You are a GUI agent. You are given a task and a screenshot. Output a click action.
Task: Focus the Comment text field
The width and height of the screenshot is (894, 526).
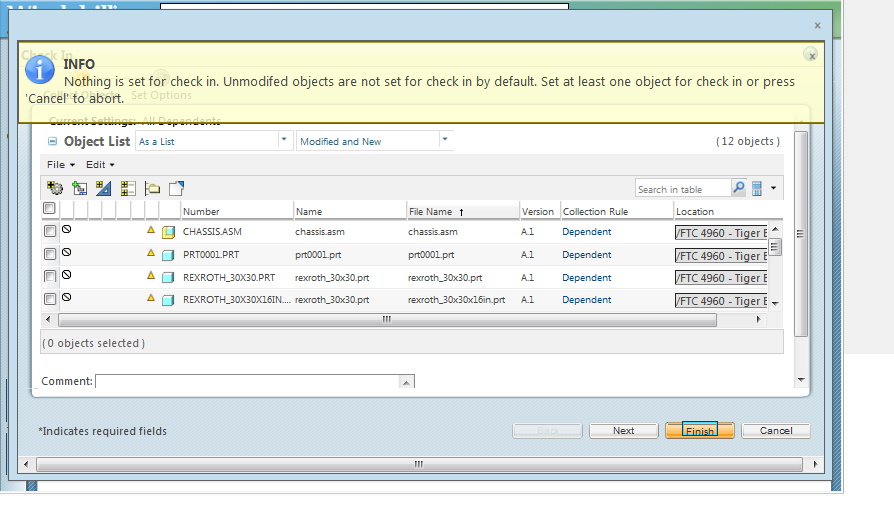pos(247,381)
